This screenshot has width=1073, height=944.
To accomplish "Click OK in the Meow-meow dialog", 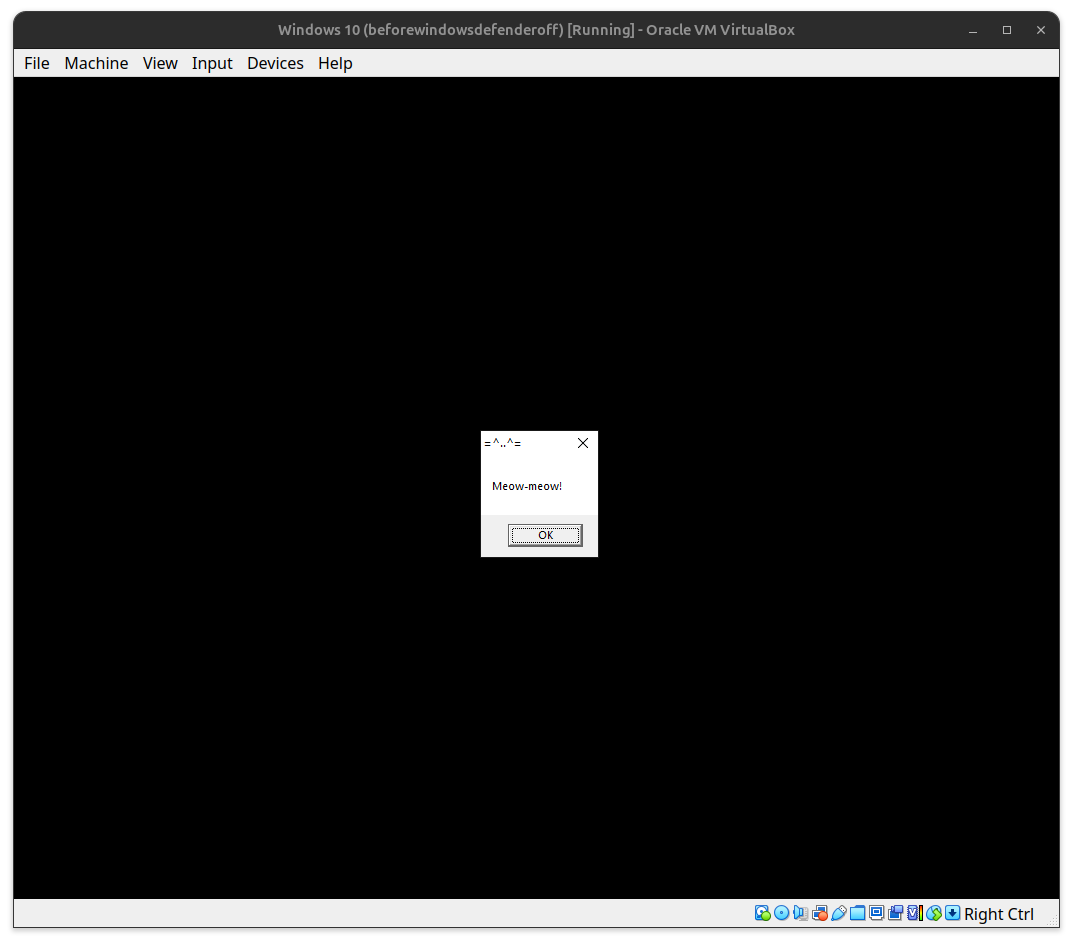I will [x=545, y=535].
